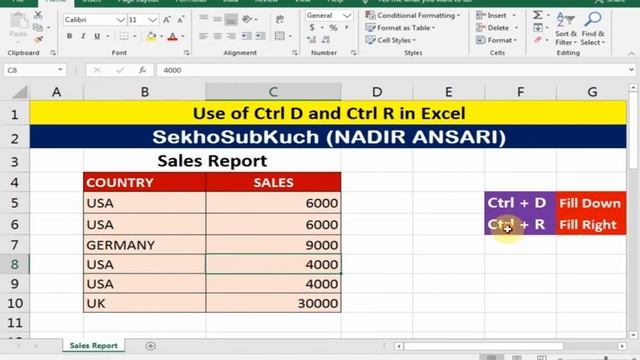Click the Paste clipboard button
This screenshot has width=640, height=360.
(x=18, y=25)
